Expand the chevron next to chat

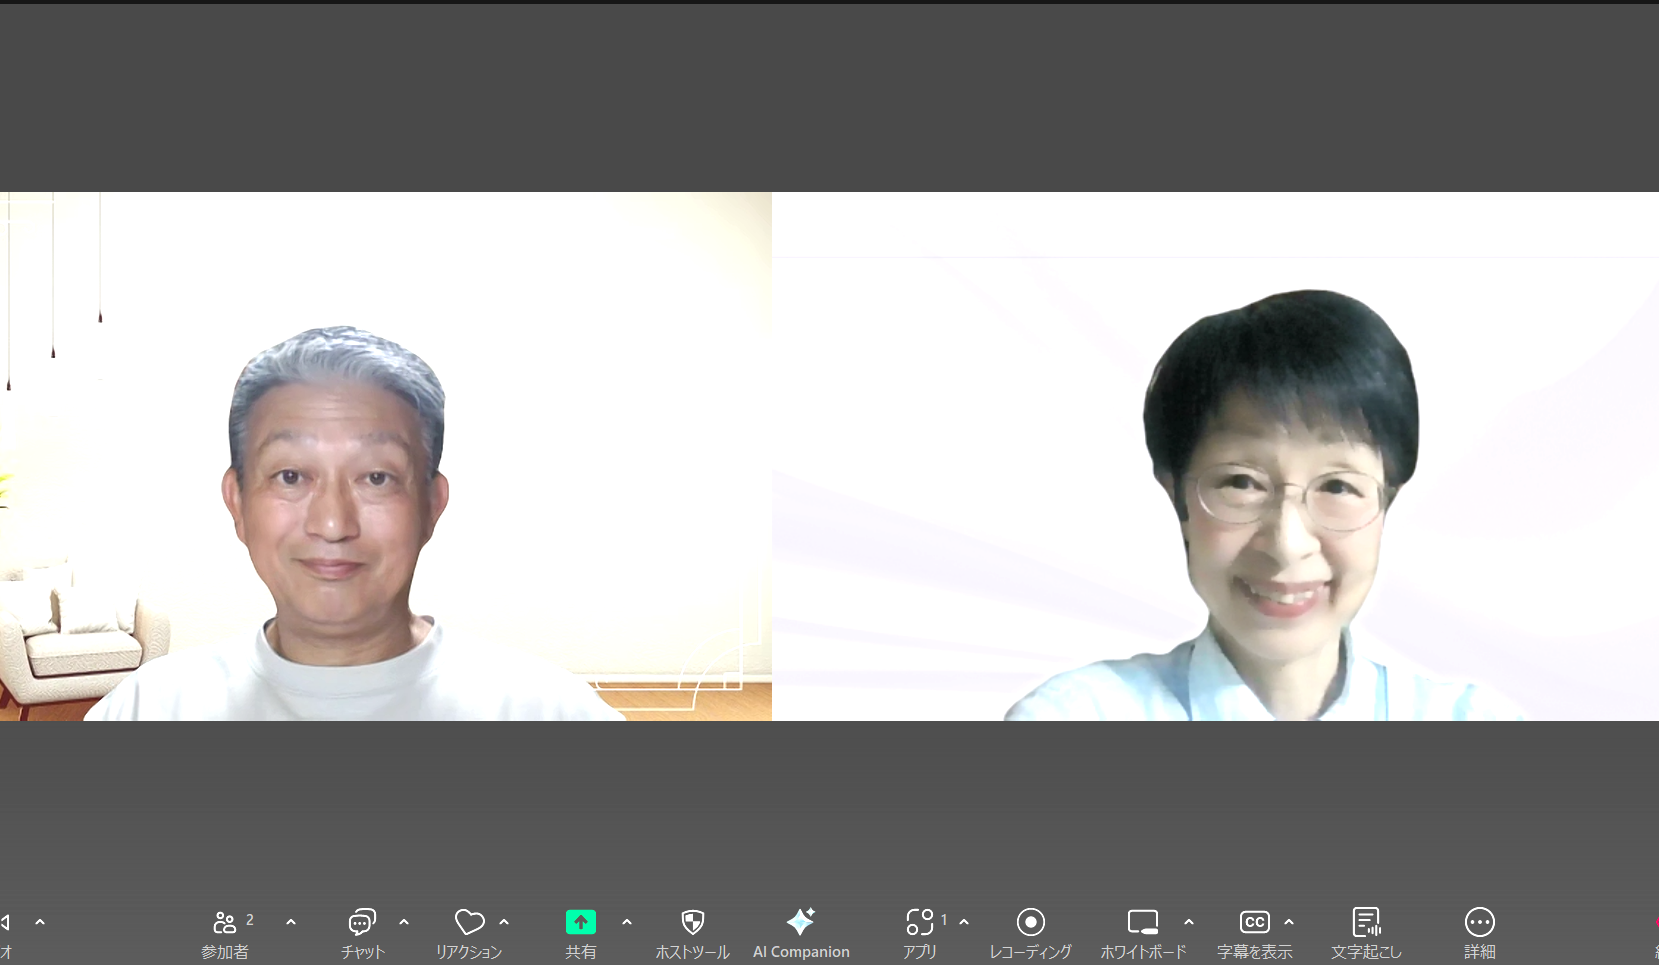coord(404,922)
